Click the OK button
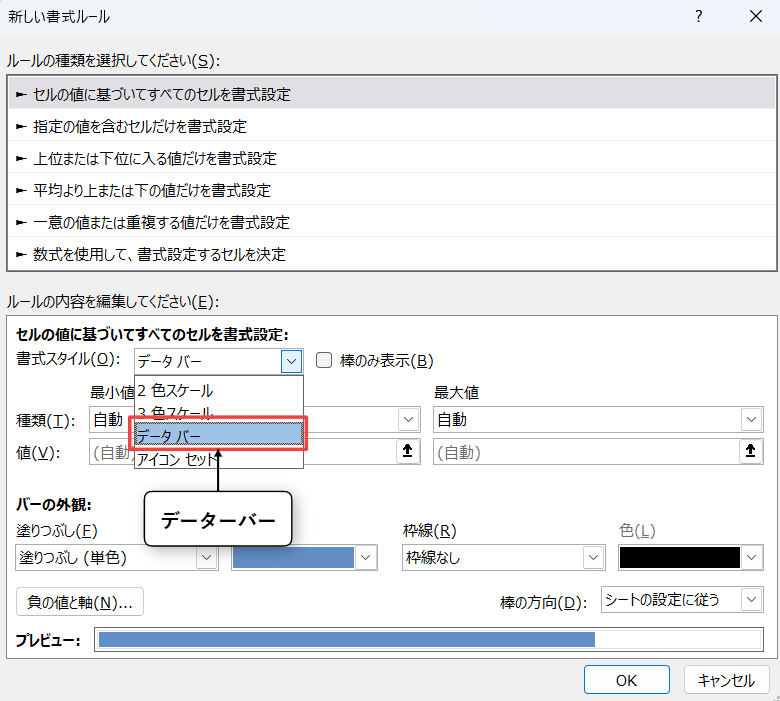This screenshot has height=701, width=780. 626,680
